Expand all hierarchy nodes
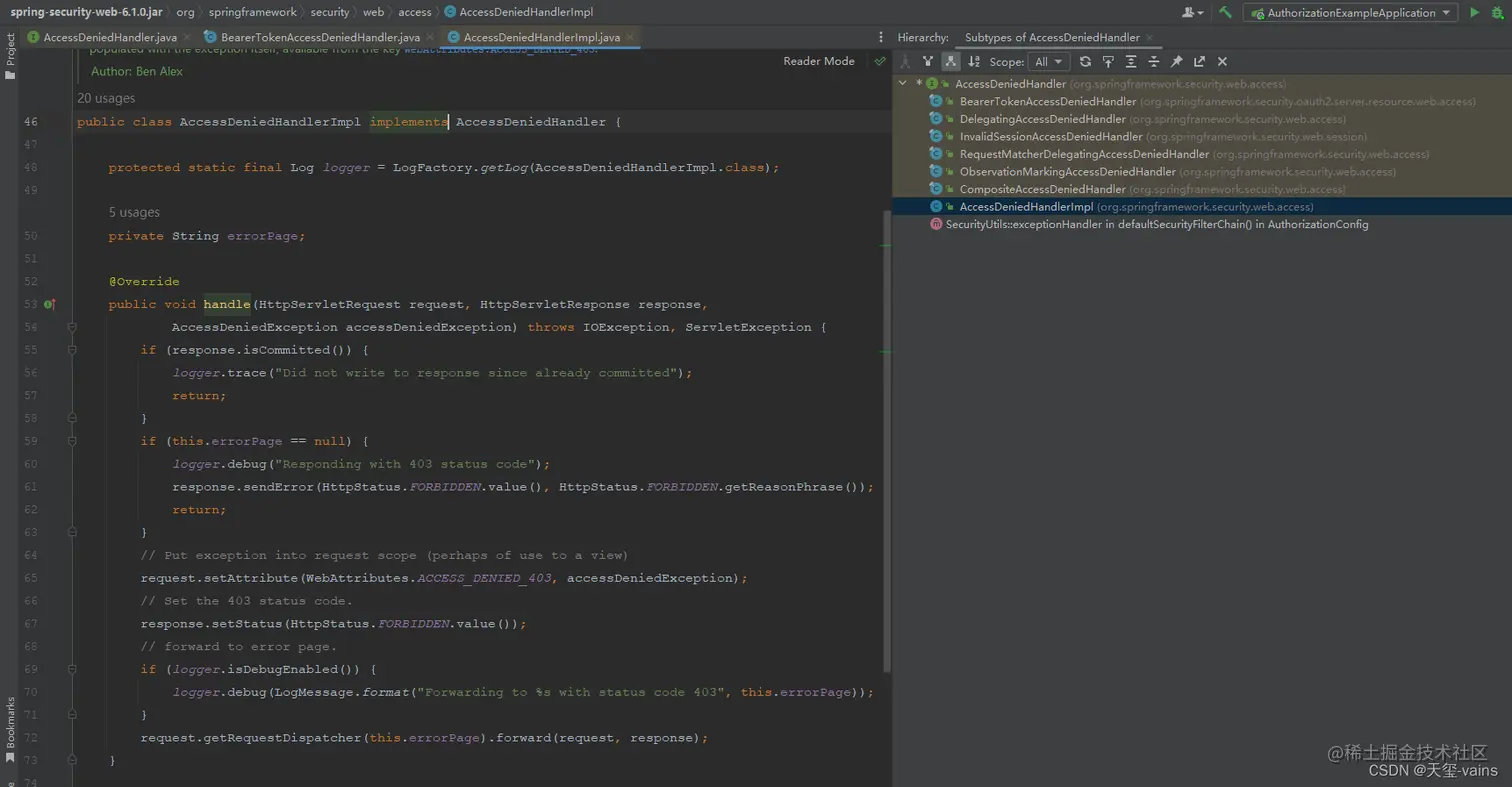1512x787 pixels. pos(1131,61)
